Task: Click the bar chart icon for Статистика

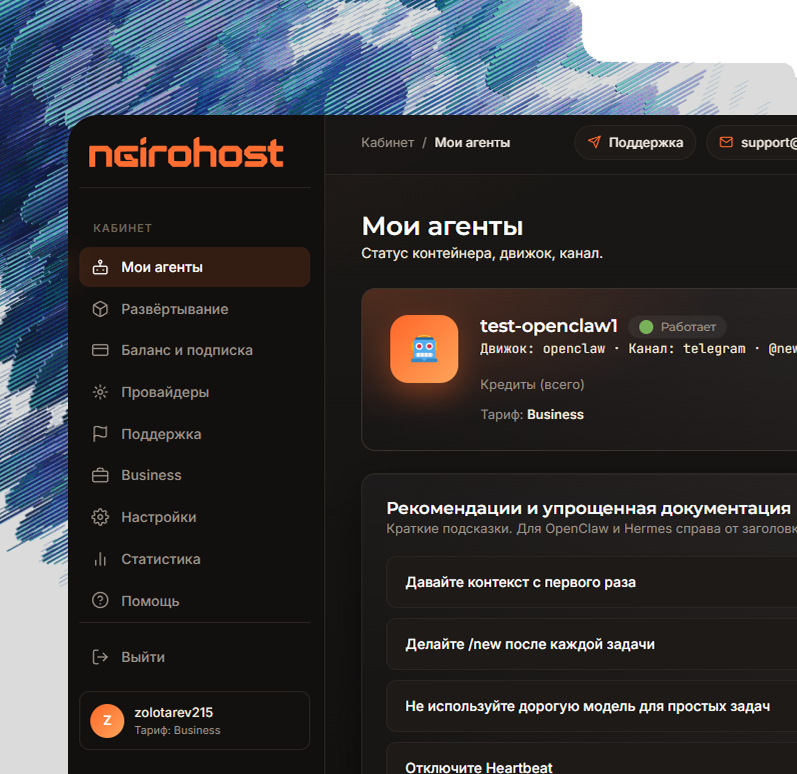Action: 100,559
